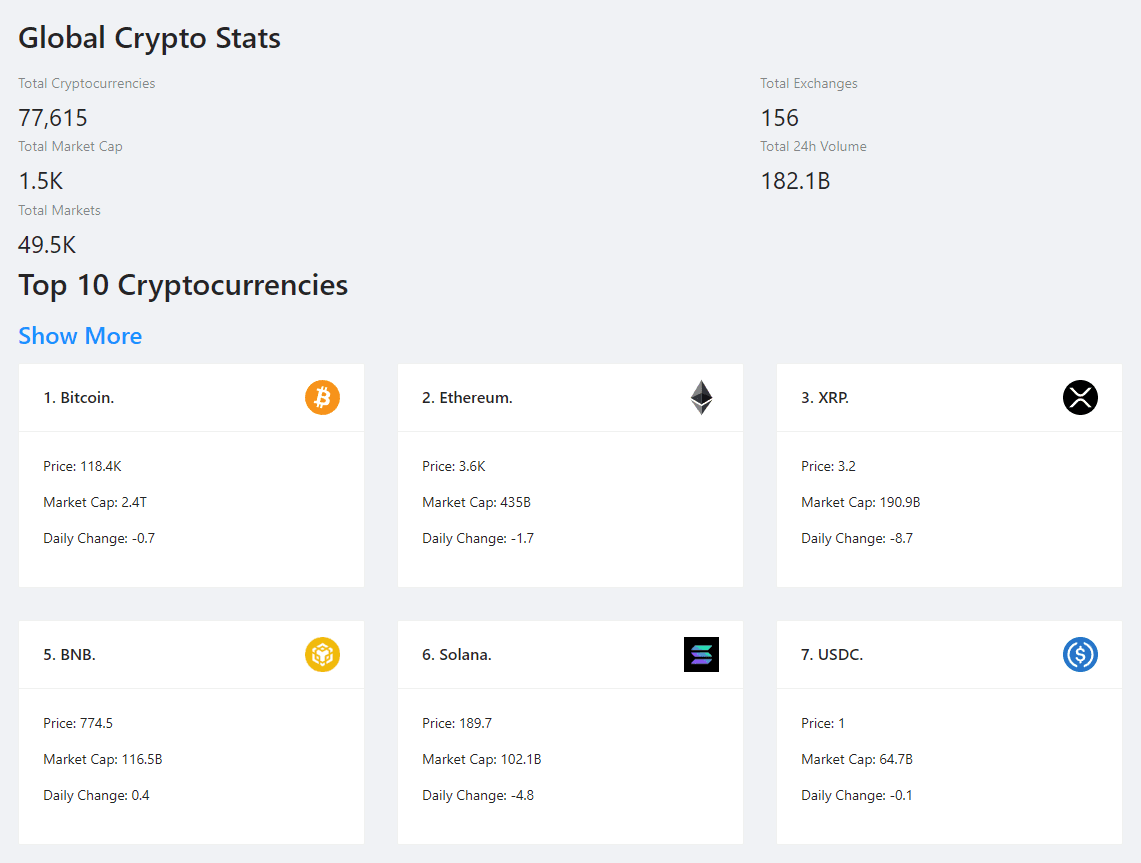Viewport: 1141px width, 863px height.
Task: Click the BNB yellow logo icon
Action: point(322,654)
